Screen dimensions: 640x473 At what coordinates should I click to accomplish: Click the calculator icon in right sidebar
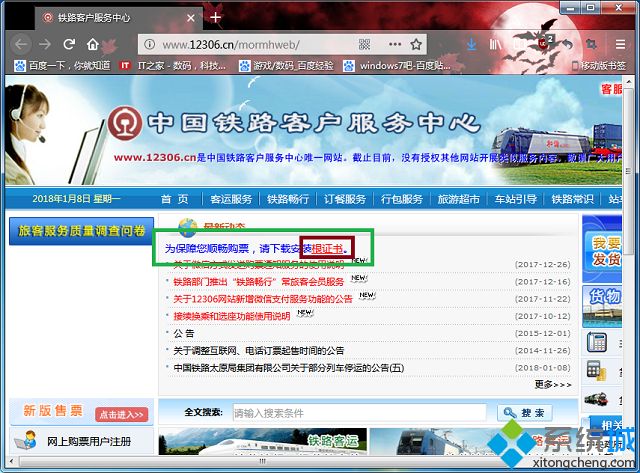pyautogui.click(x=596, y=370)
